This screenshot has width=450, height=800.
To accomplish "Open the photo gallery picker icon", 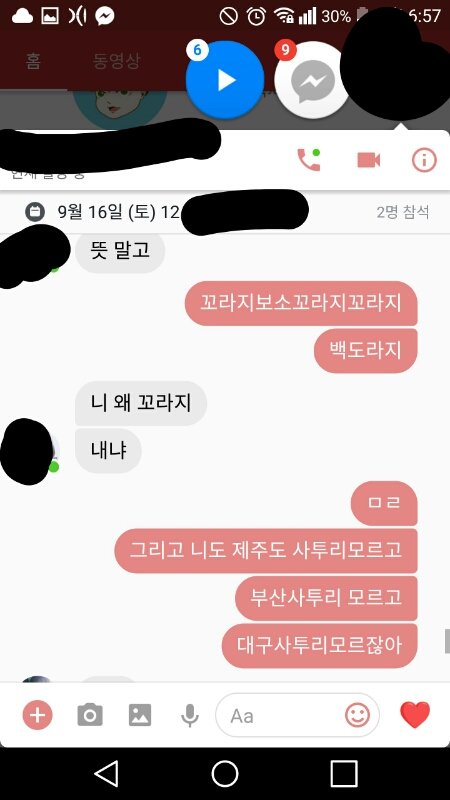I will pyautogui.click(x=140, y=715).
